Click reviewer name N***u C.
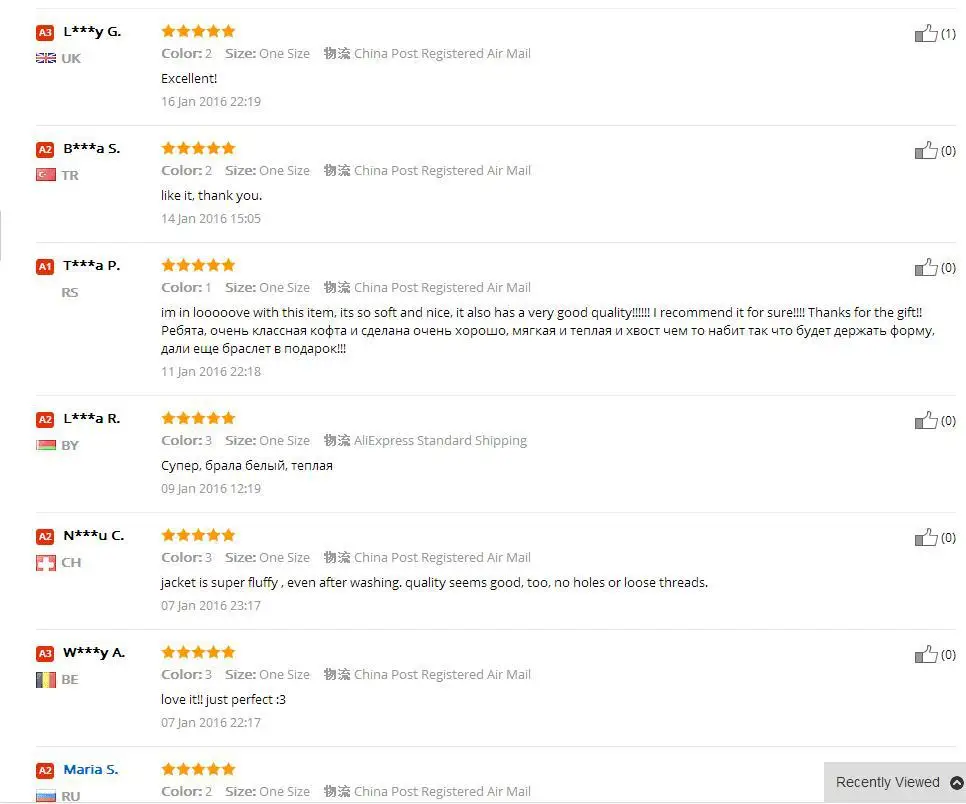This screenshot has height=804, width=966. pyautogui.click(x=94, y=535)
